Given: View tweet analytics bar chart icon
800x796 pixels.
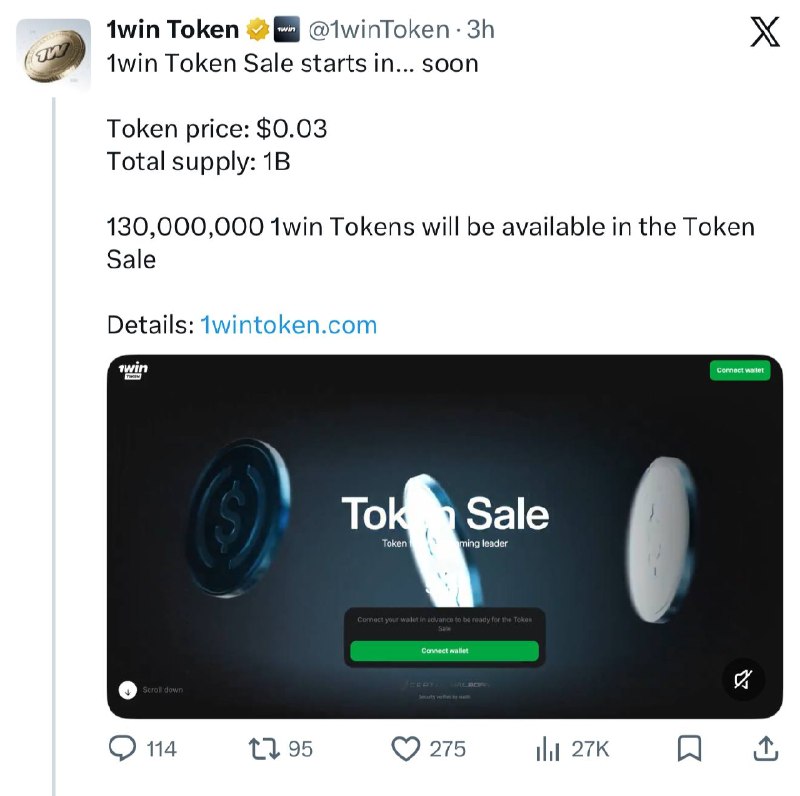Looking at the screenshot, I should point(547,749).
